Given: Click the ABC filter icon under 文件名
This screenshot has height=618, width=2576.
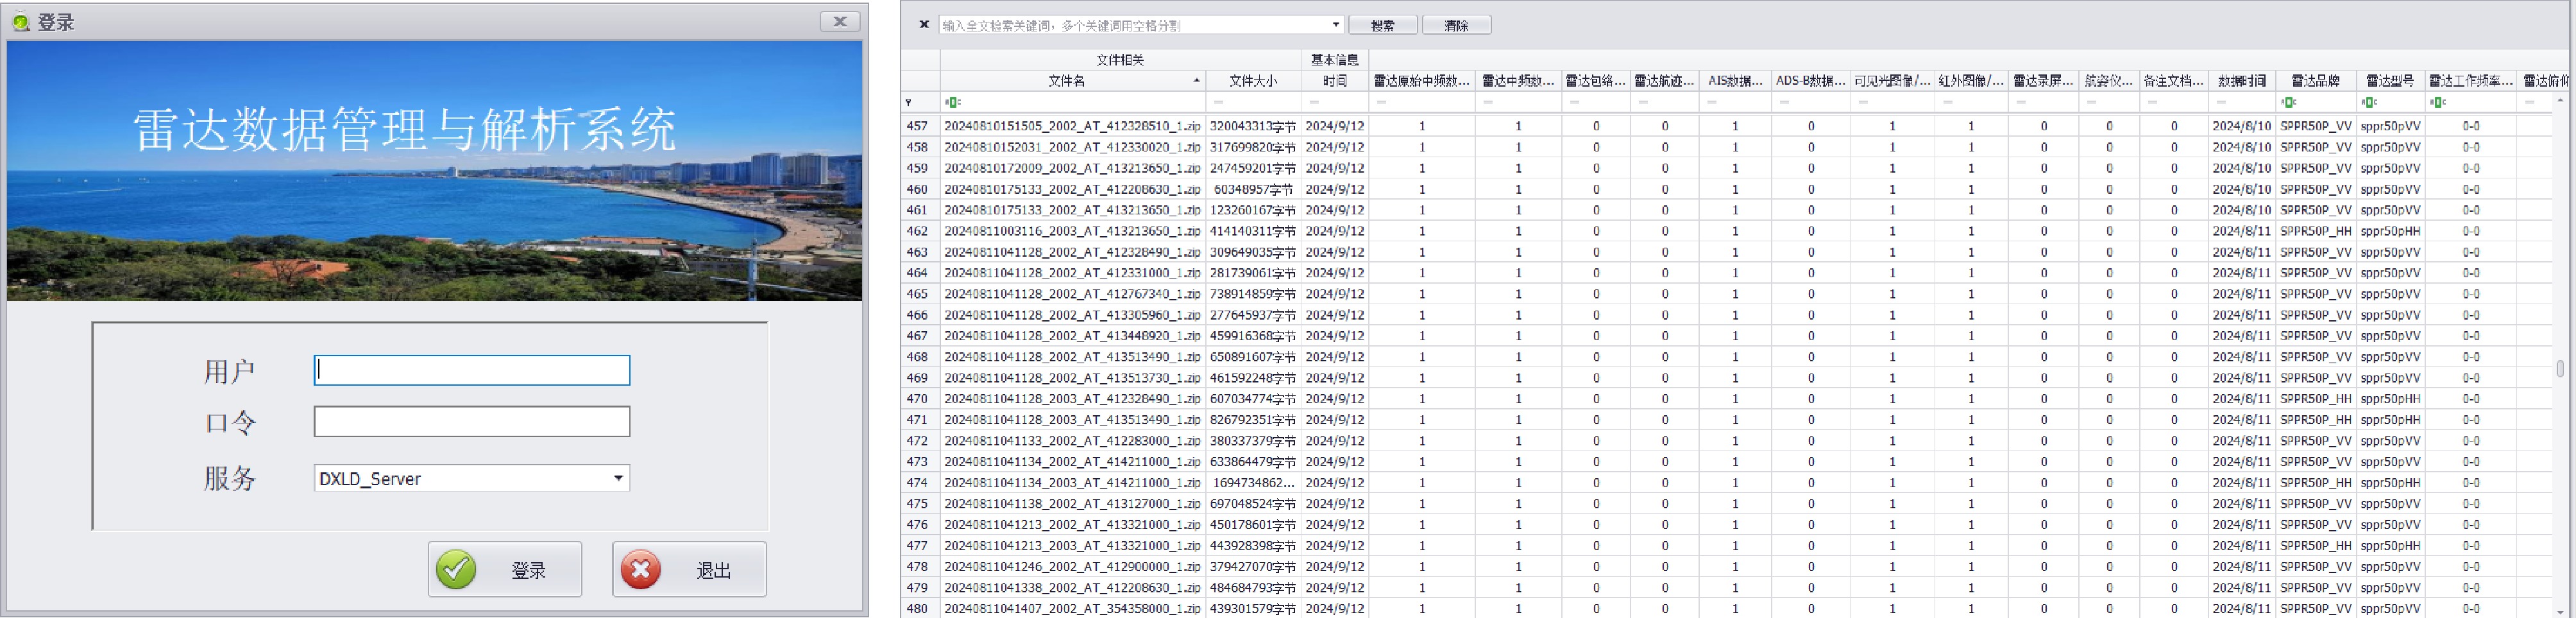Looking at the screenshot, I should pos(952,102).
